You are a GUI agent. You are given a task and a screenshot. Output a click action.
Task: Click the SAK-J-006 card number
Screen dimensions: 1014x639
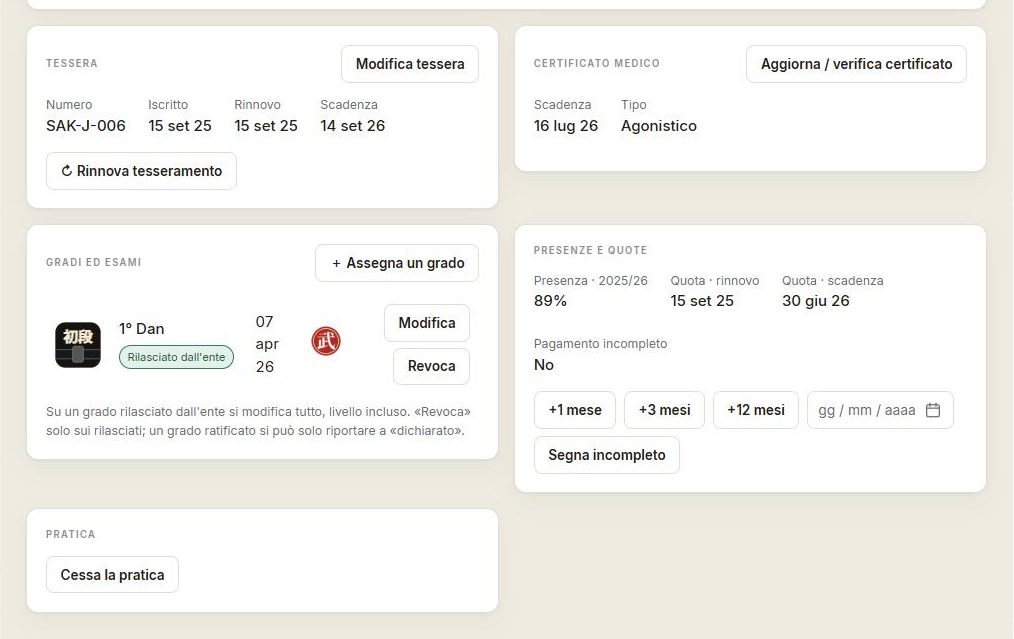click(x=86, y=125)
